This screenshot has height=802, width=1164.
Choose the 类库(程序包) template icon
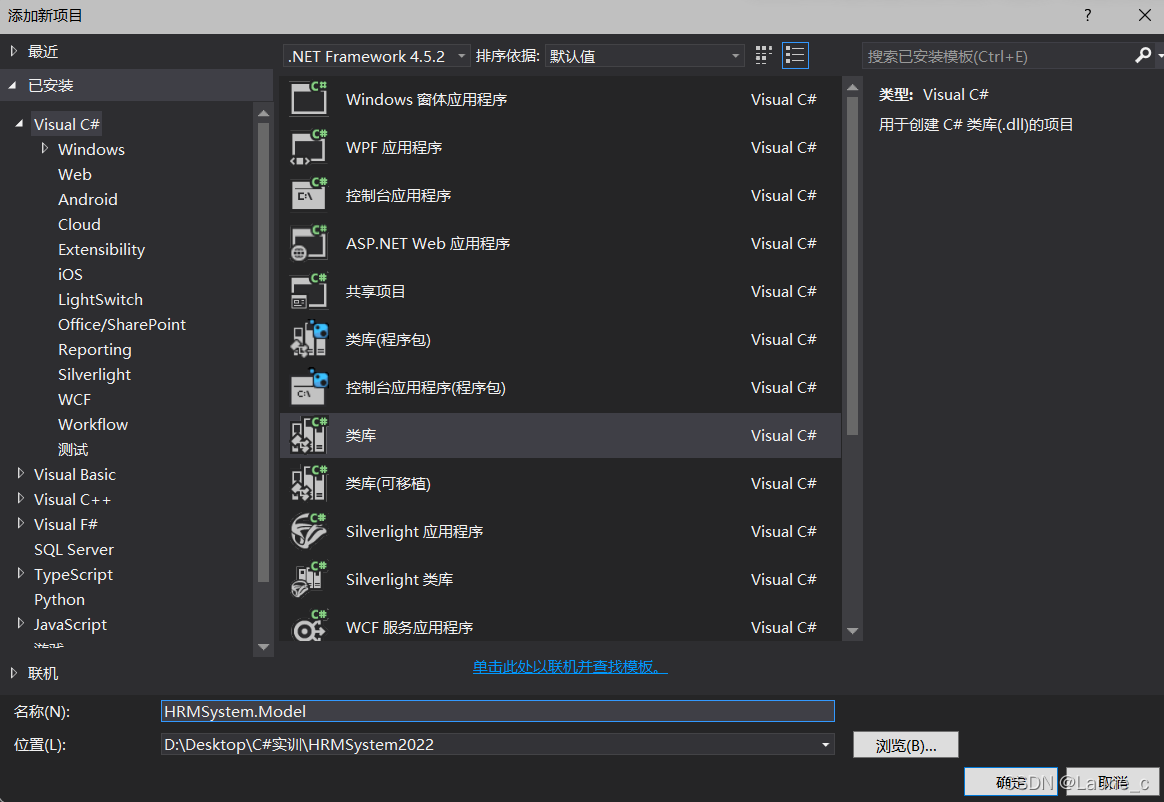tap(309, 339)
